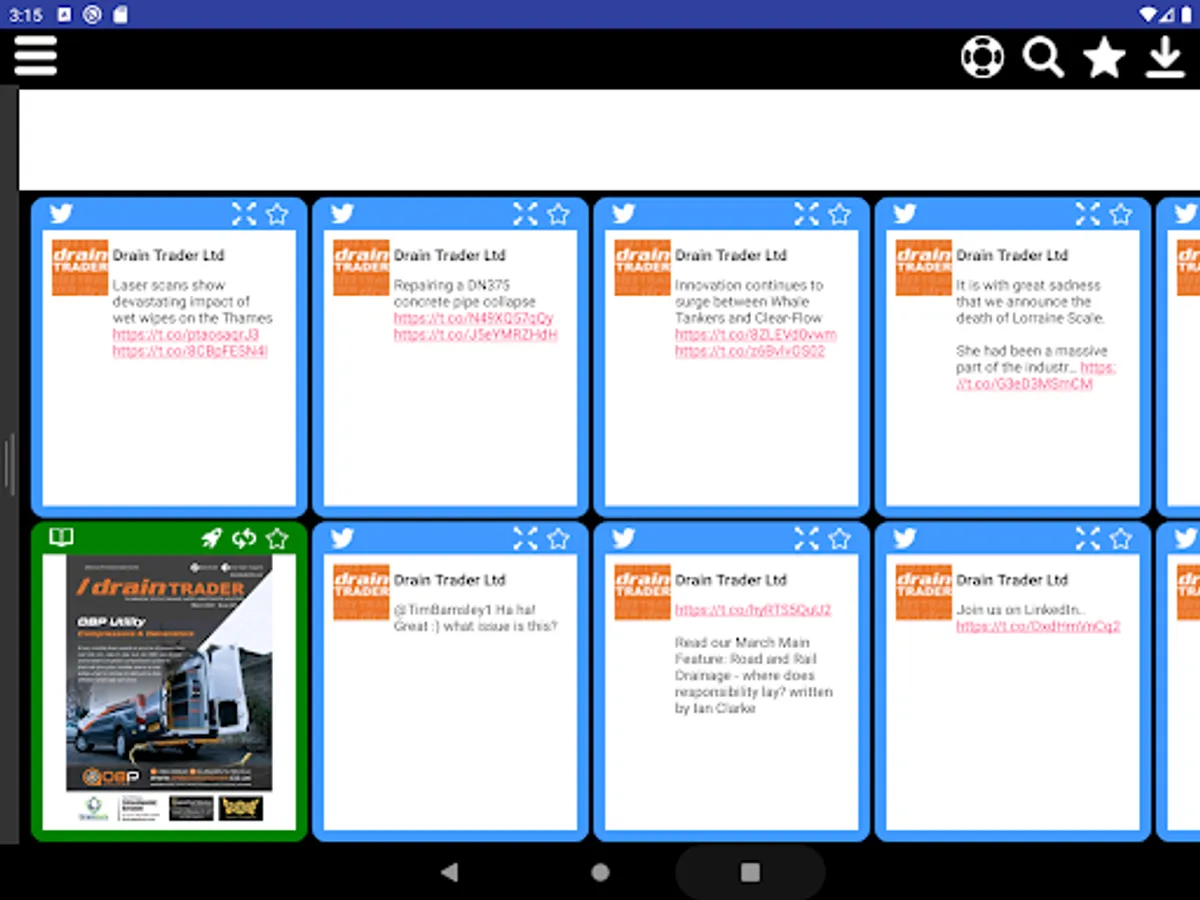
Task: Expand the Laser scans wet wipes tweet
Action: 244,213
